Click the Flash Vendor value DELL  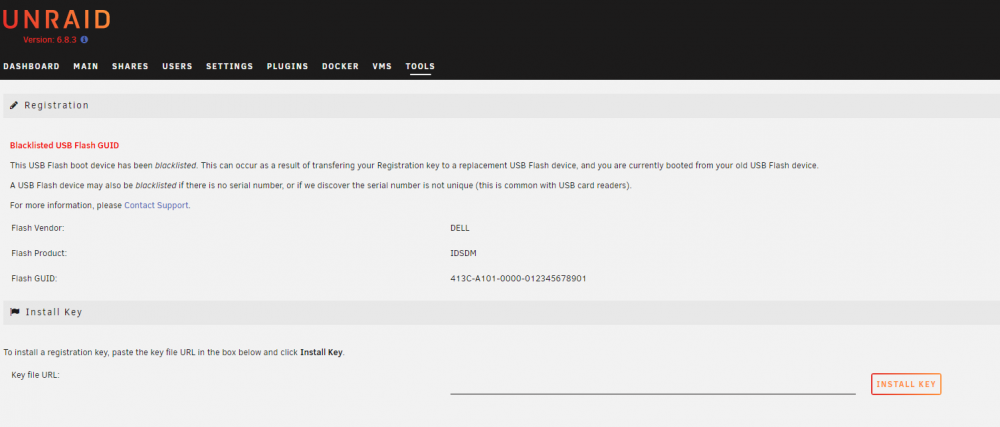point(460,228)
